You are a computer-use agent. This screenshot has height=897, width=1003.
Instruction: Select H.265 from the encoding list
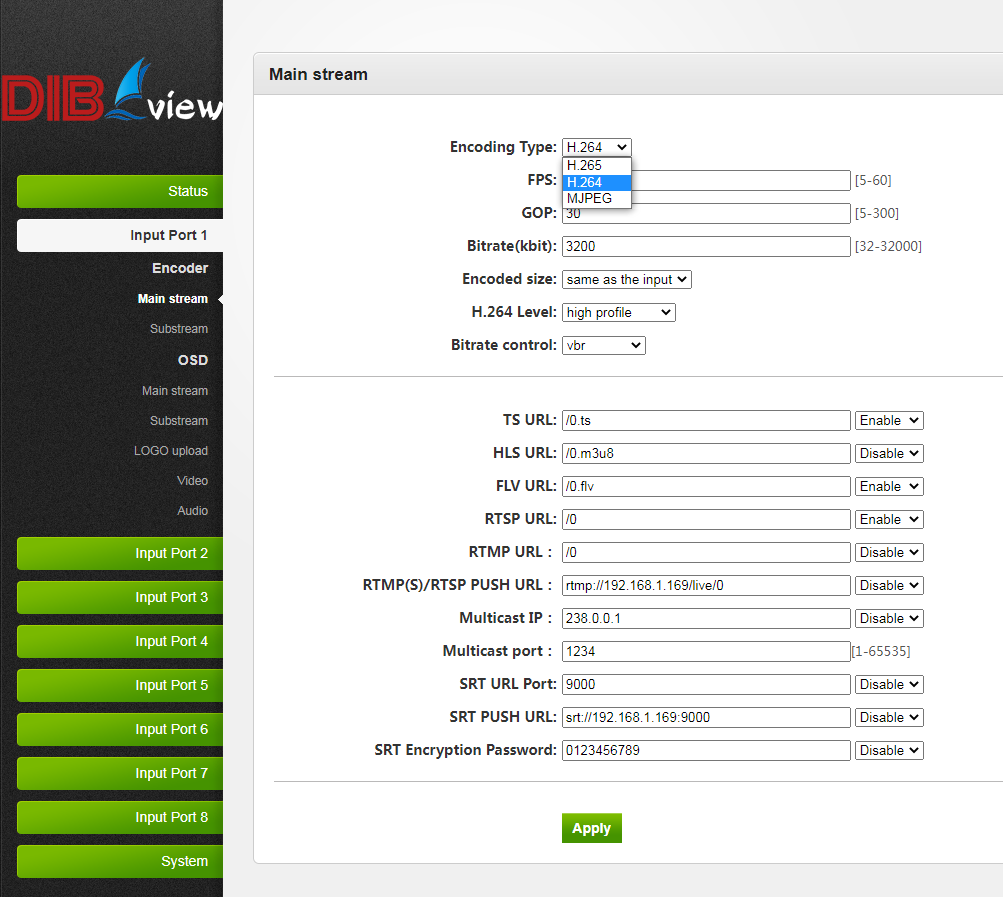[597, 166]
